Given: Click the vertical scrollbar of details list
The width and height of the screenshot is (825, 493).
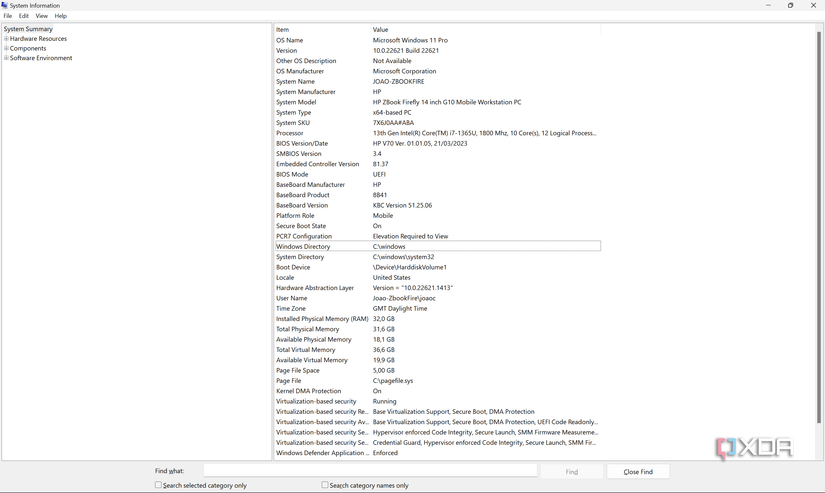Looking at the screenshot, I should coord(819,226).
